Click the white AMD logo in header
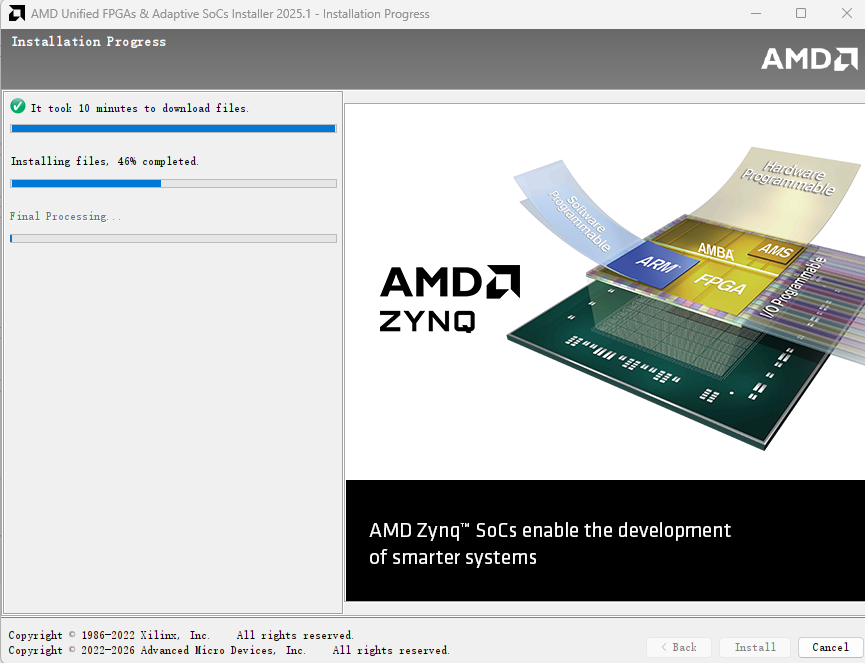This screenshot has width=865, height=663. (x=809, y=59)
